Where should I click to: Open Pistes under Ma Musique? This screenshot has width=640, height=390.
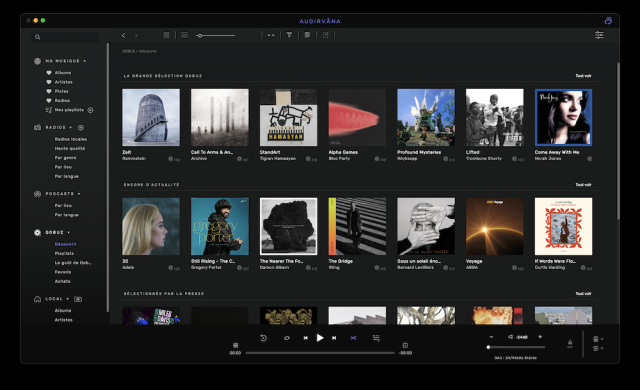(62, 91)
